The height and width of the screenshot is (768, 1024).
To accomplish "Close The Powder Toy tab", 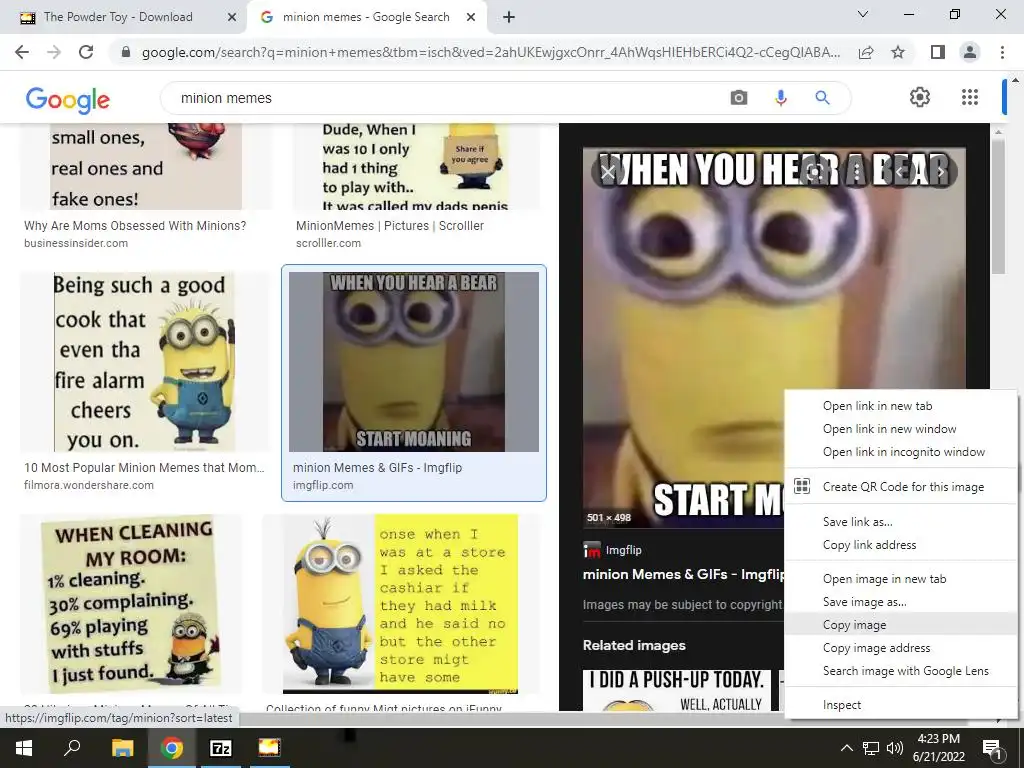I will pos(232,17).
